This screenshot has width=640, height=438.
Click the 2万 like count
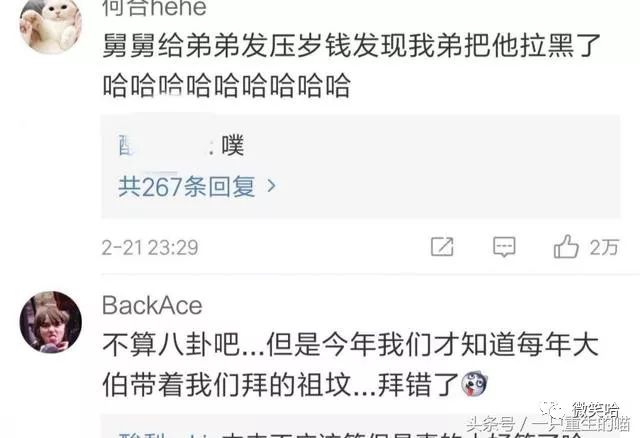(604, 247)
